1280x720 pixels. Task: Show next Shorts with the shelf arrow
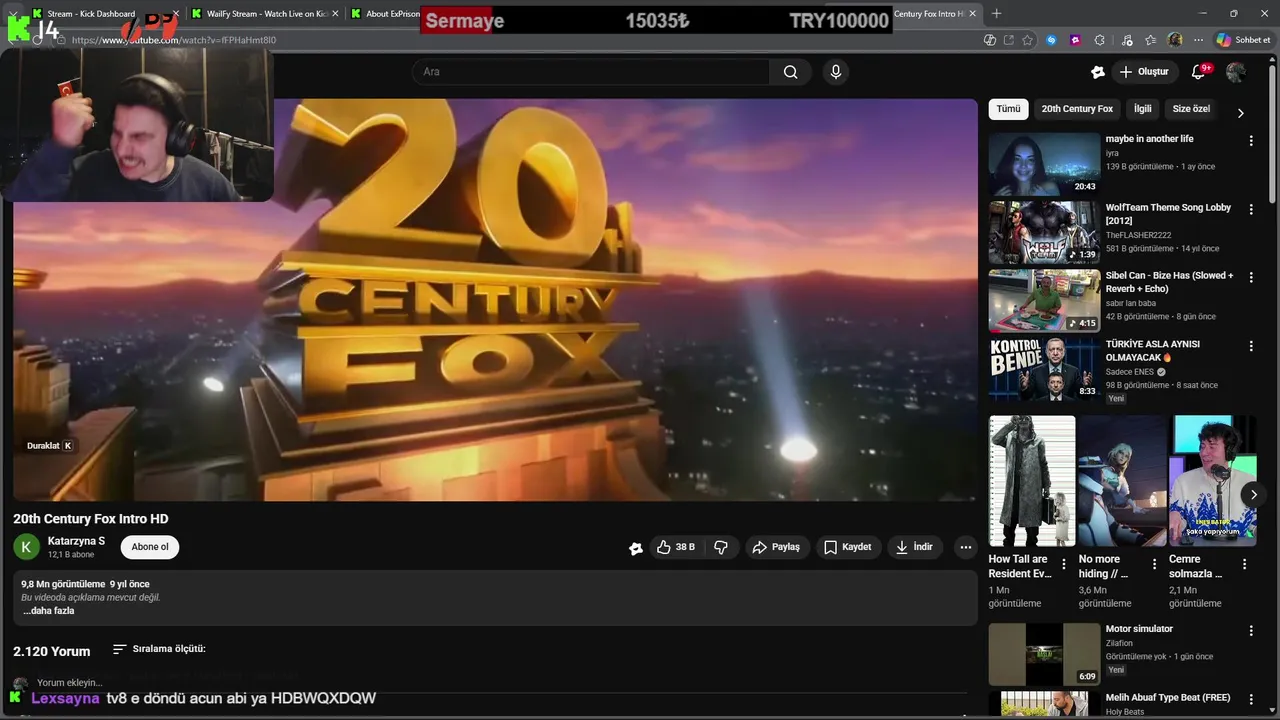pos(1253,494)
